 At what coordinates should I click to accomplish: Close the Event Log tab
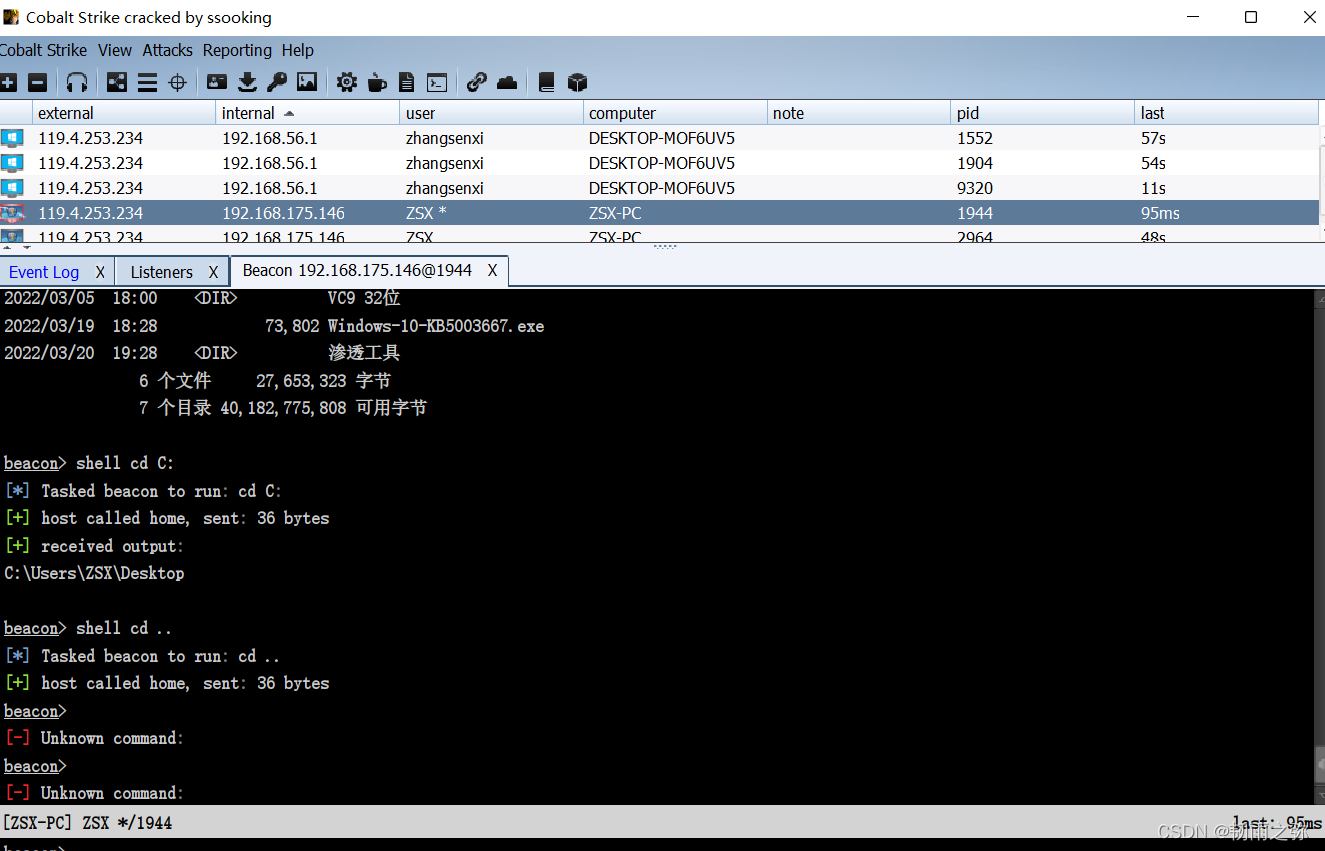click(x=100, y=272)
